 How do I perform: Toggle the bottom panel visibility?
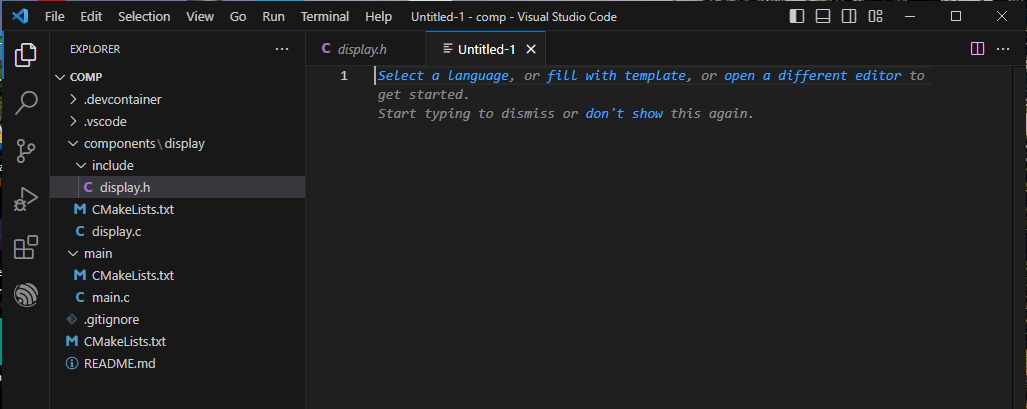[x=823, y=16]
